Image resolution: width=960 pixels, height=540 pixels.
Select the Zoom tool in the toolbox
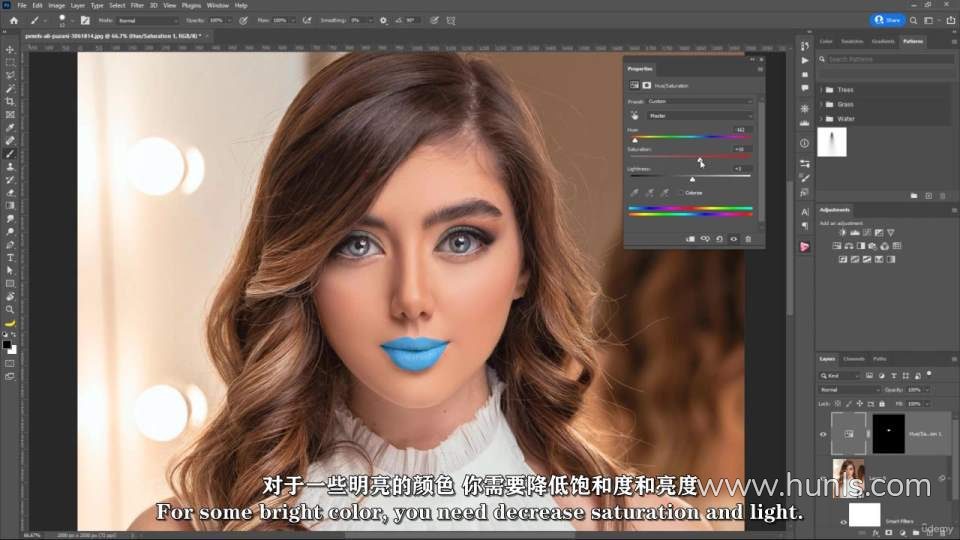click(x=10, y=310)
